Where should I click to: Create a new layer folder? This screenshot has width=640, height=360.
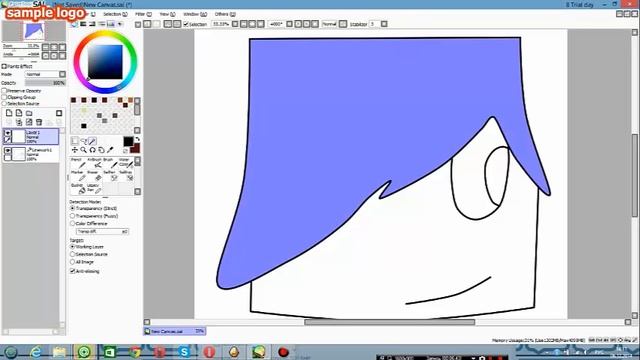tap(29, 113)
